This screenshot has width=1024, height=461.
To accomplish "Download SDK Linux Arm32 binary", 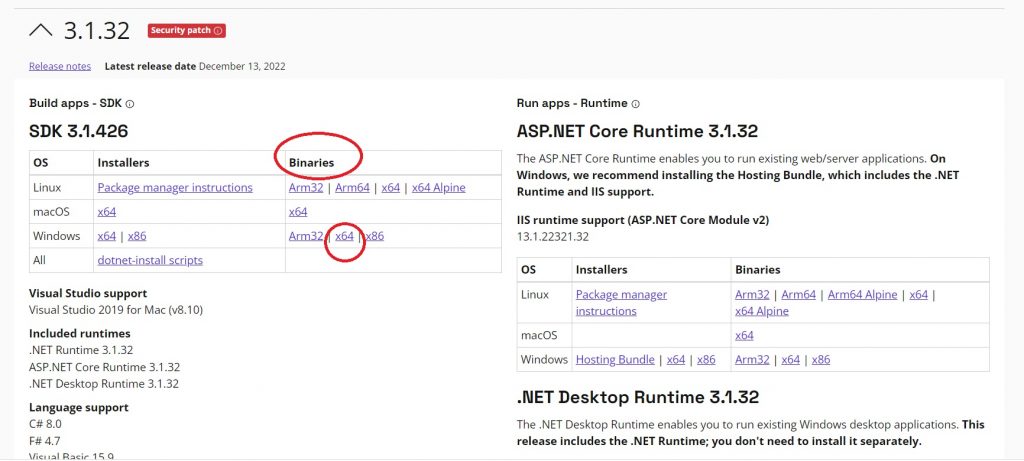I will 306,187.
